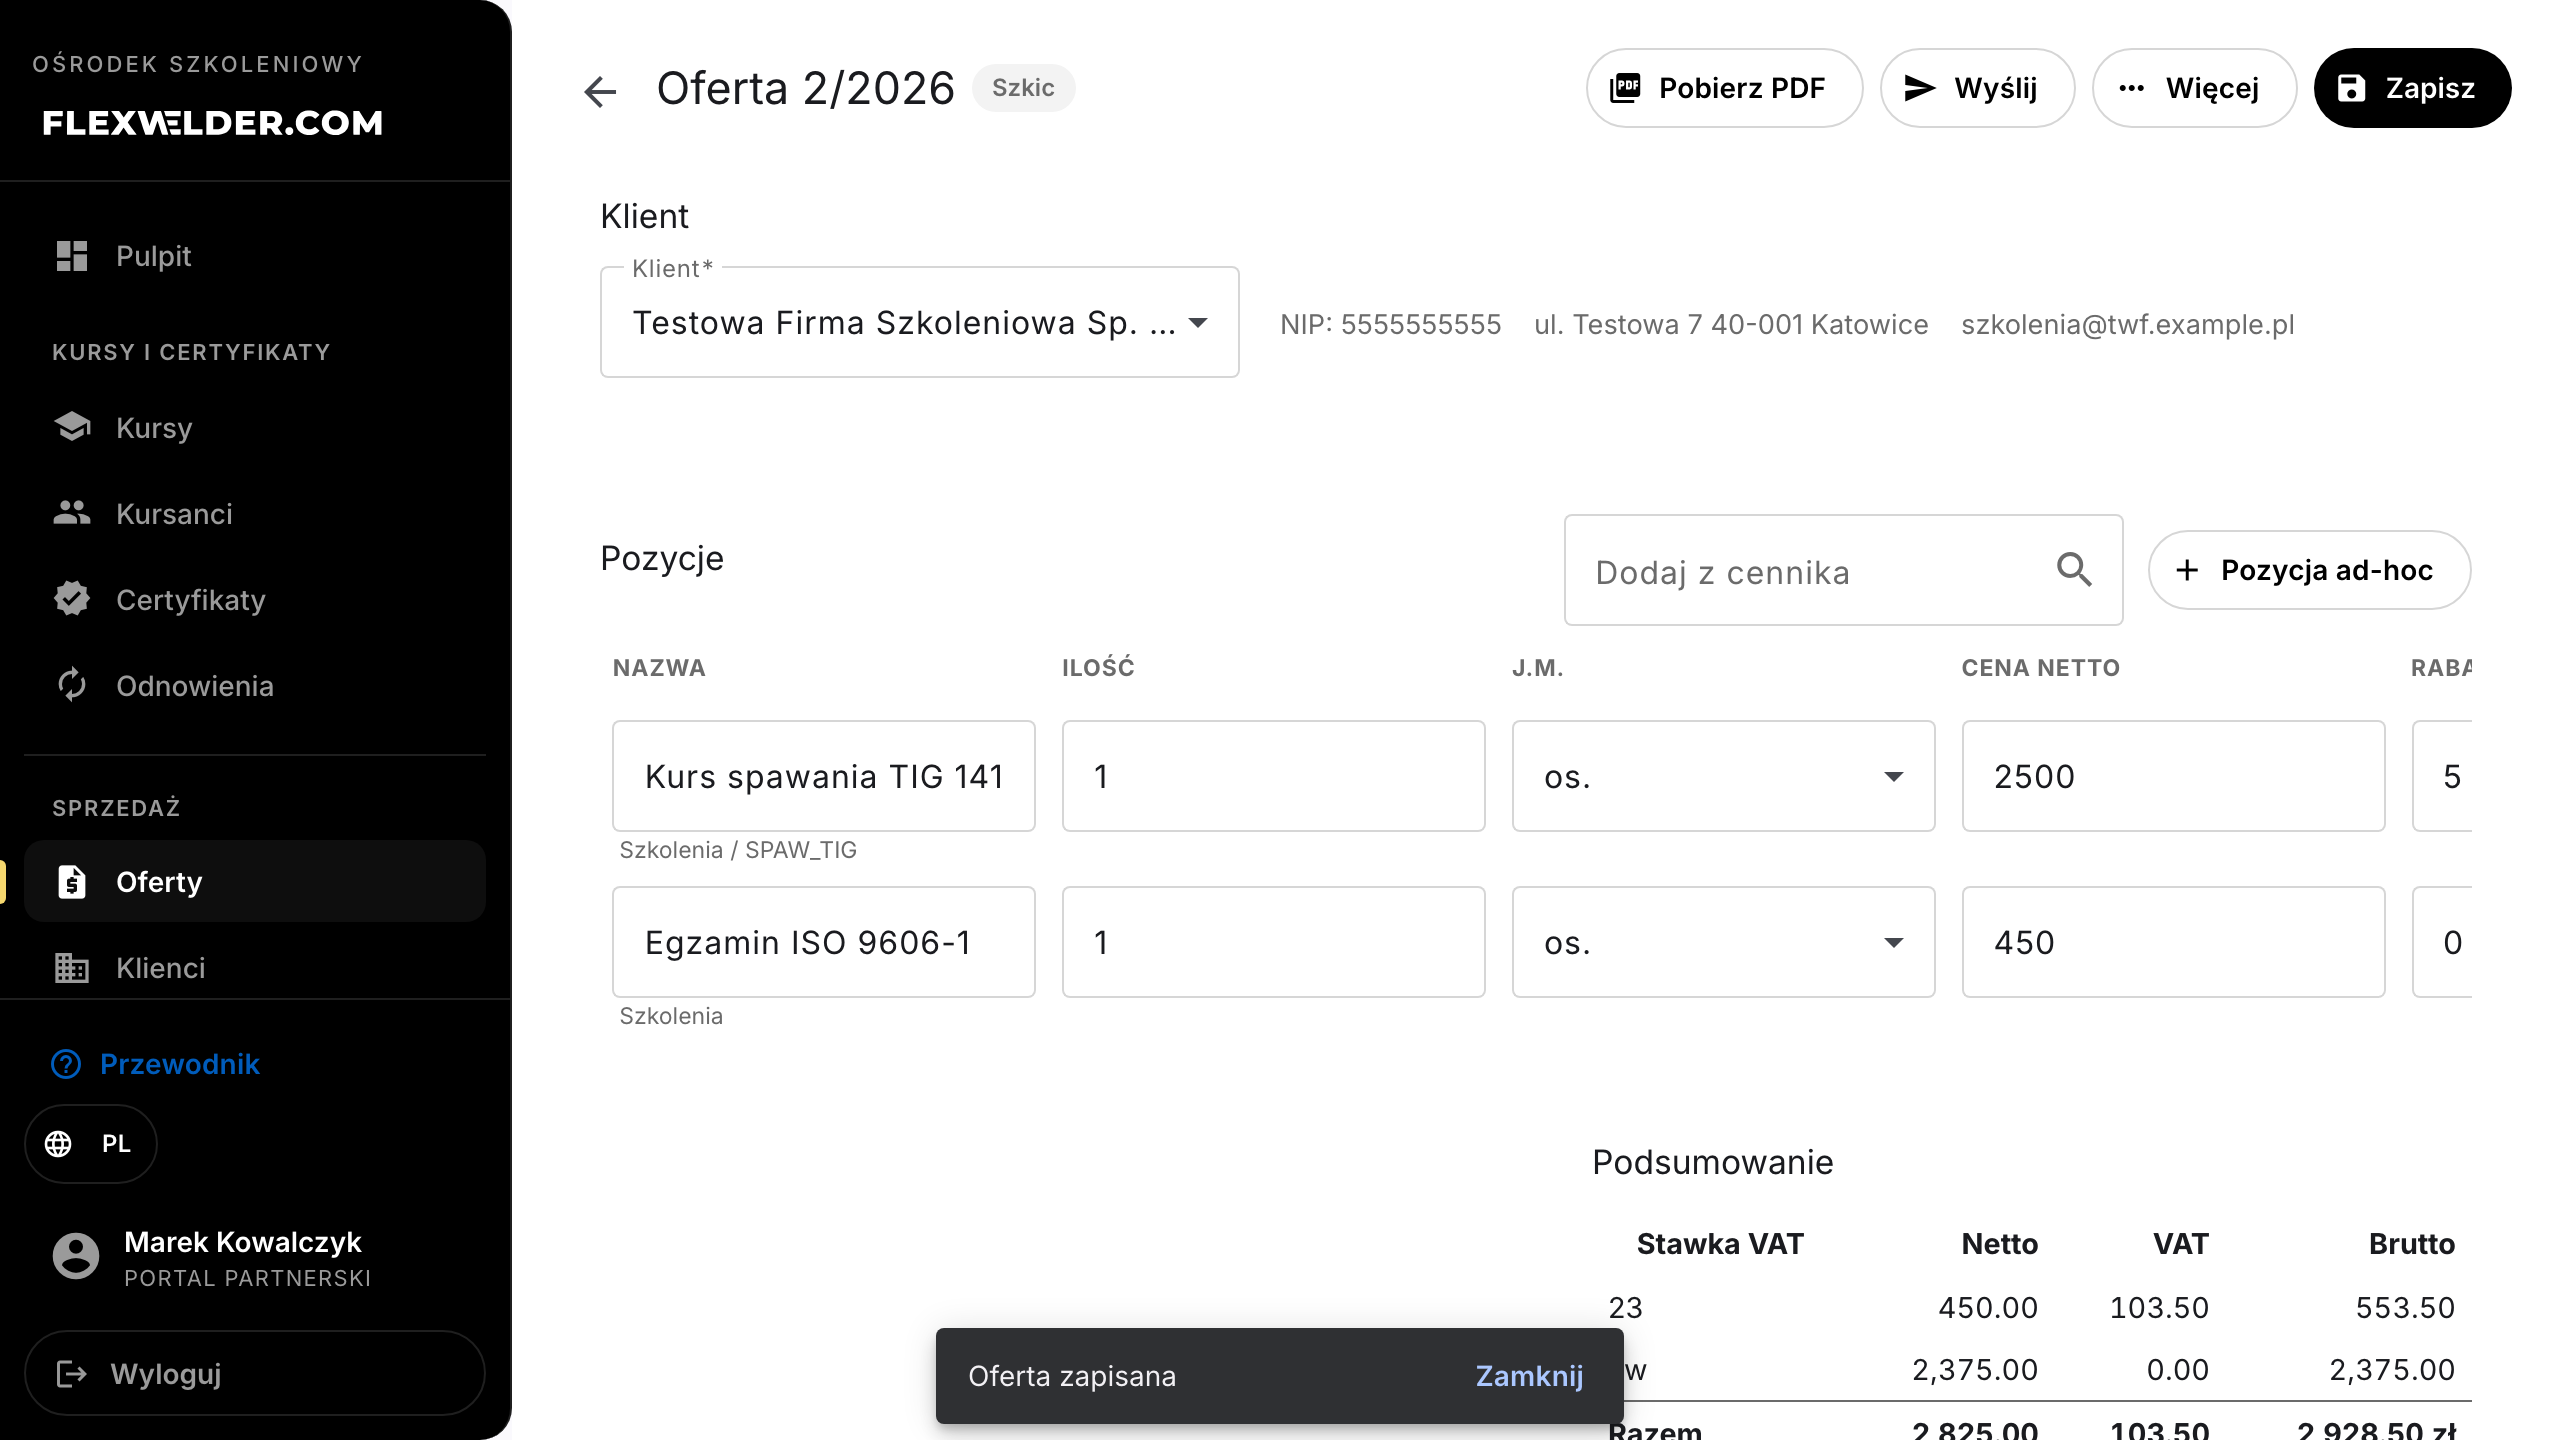The height and width of the screenshot is (1440, 2560).
Task: Open the Klient dropdown selector
Action: 920,322
